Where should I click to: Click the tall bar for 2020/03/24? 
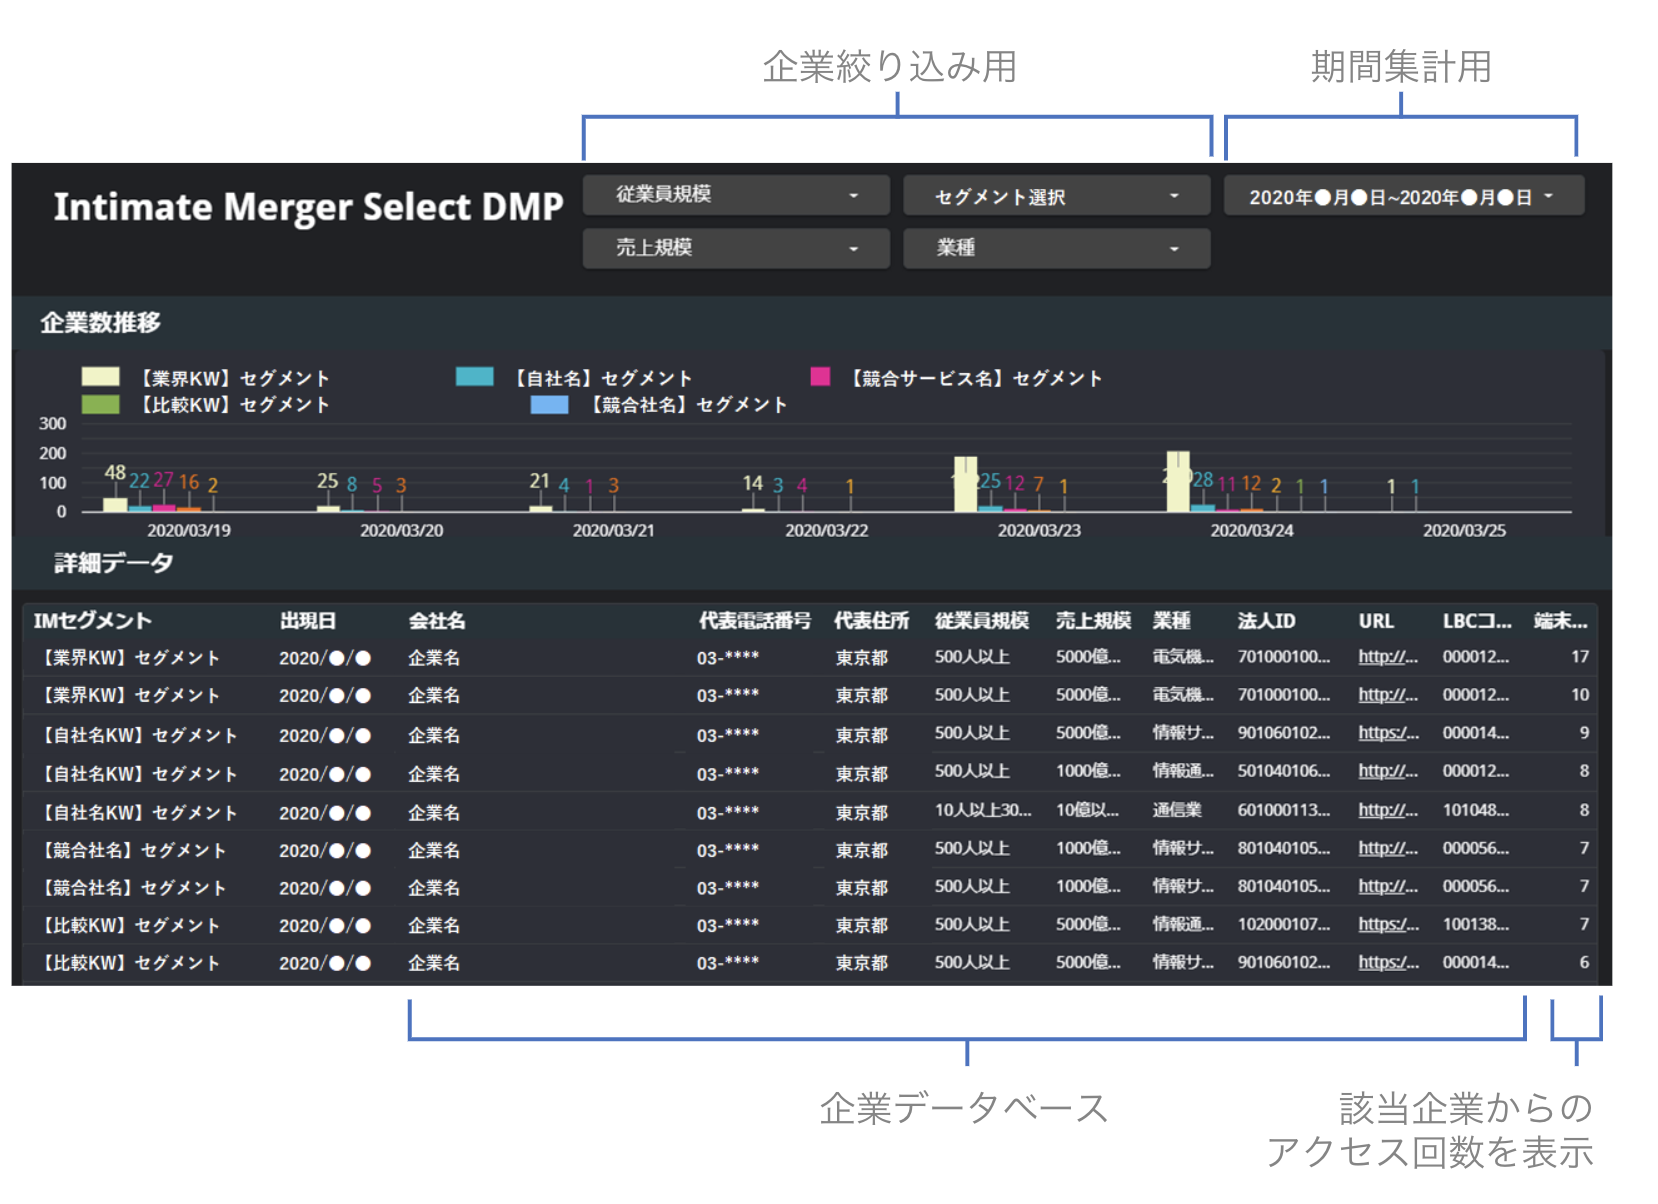pos(1178,482)
